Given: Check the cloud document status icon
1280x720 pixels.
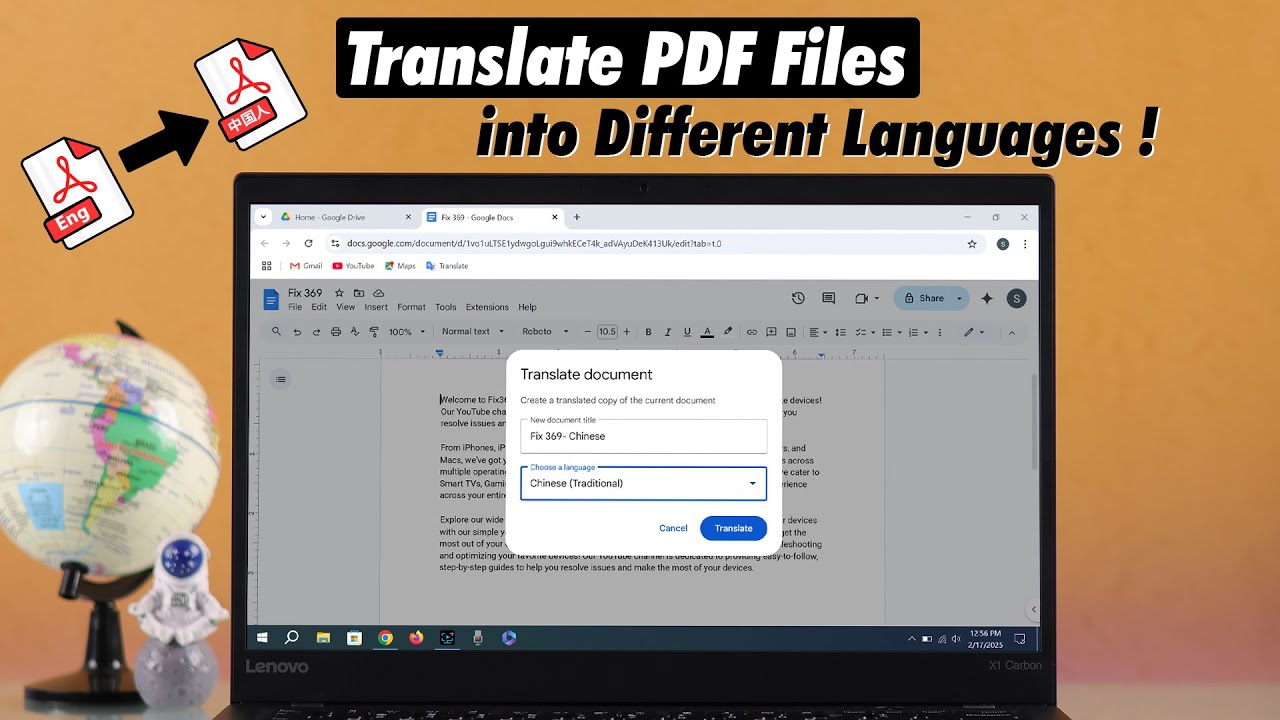Looking at the screenshot, I should [x=379, y=293].
